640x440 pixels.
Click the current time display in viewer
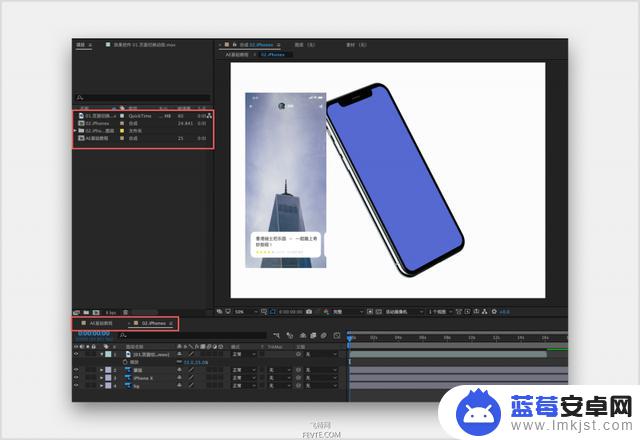(x=291, y=312)
